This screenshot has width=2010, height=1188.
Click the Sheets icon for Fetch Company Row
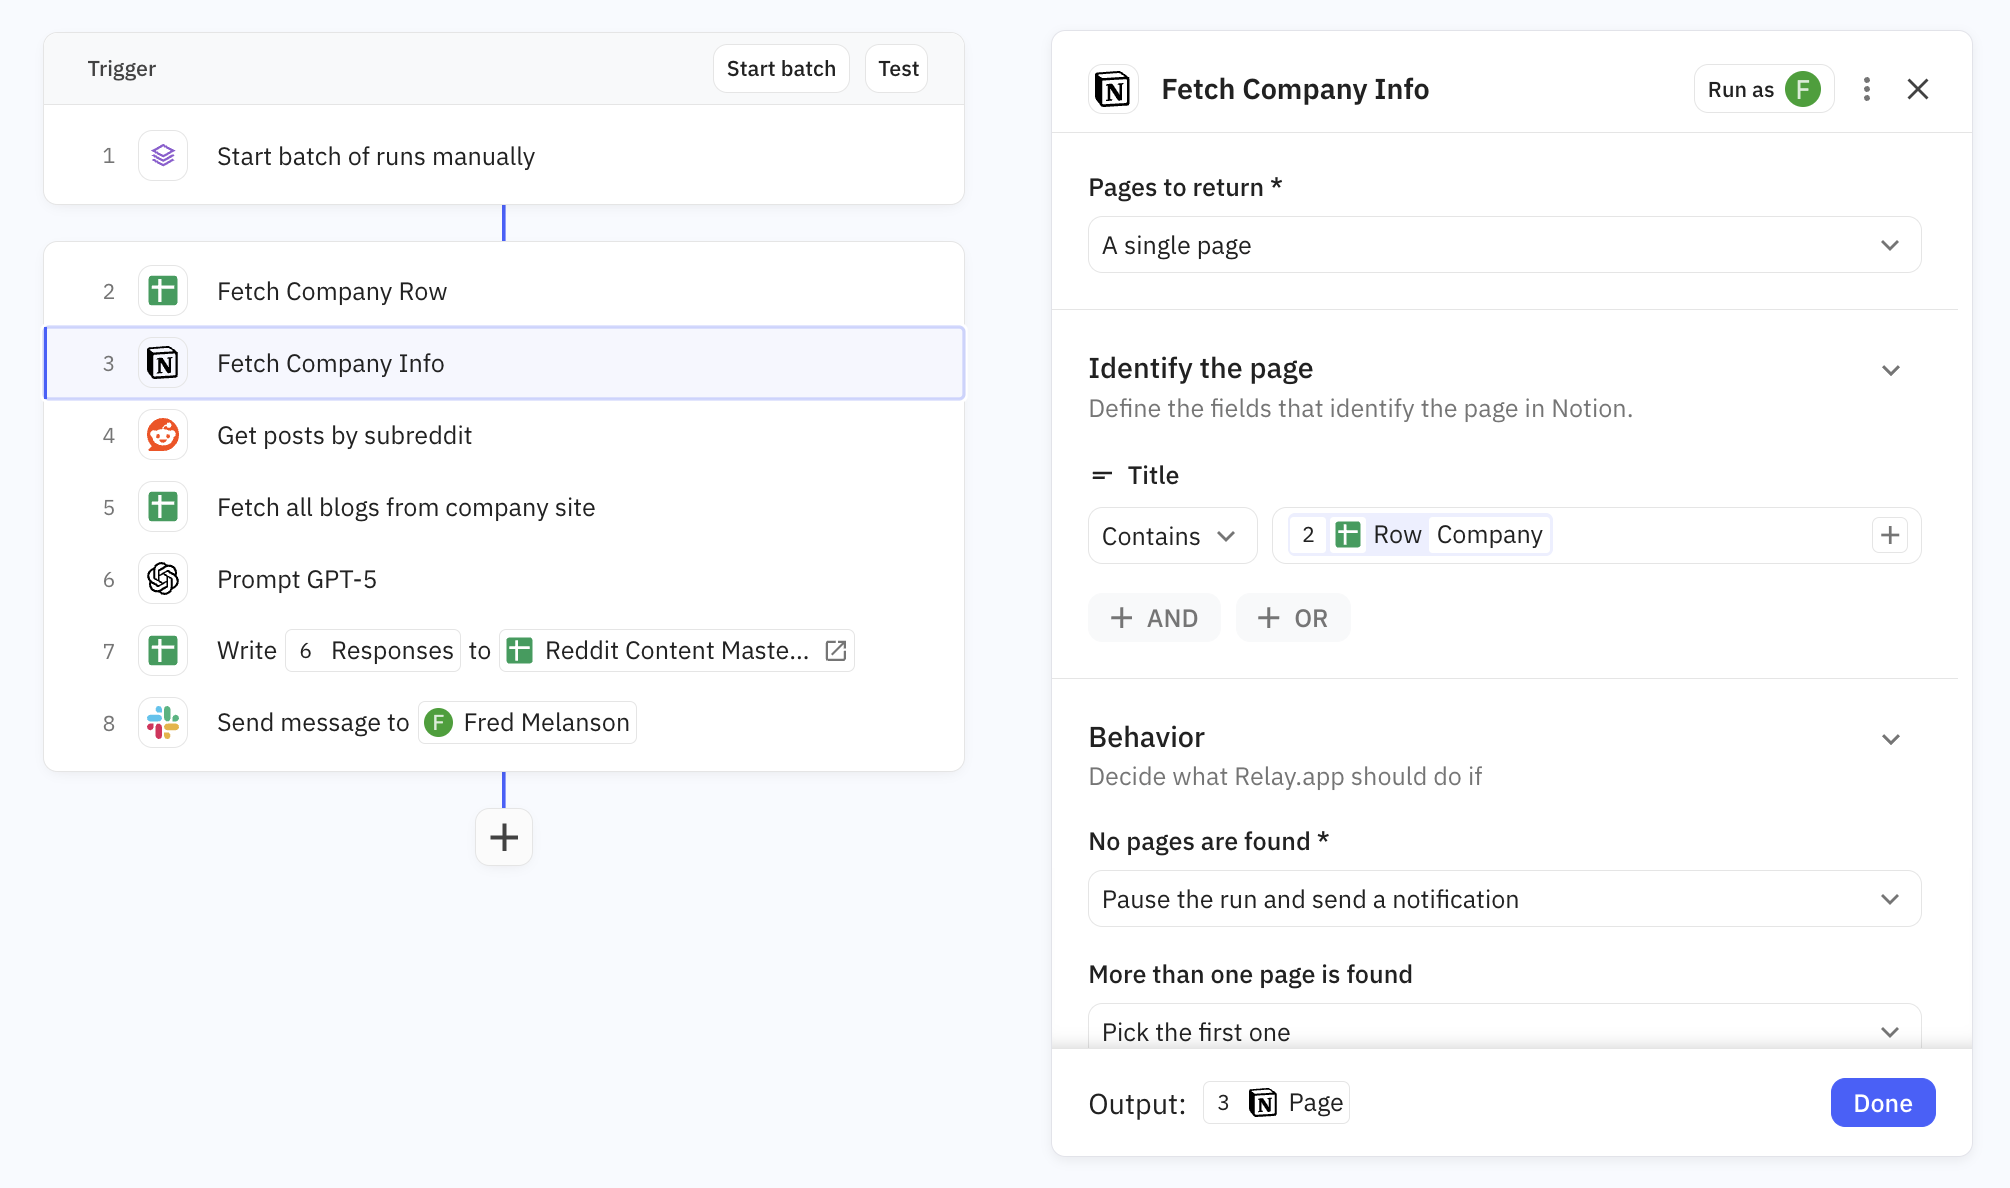click(x=163, y=291)
